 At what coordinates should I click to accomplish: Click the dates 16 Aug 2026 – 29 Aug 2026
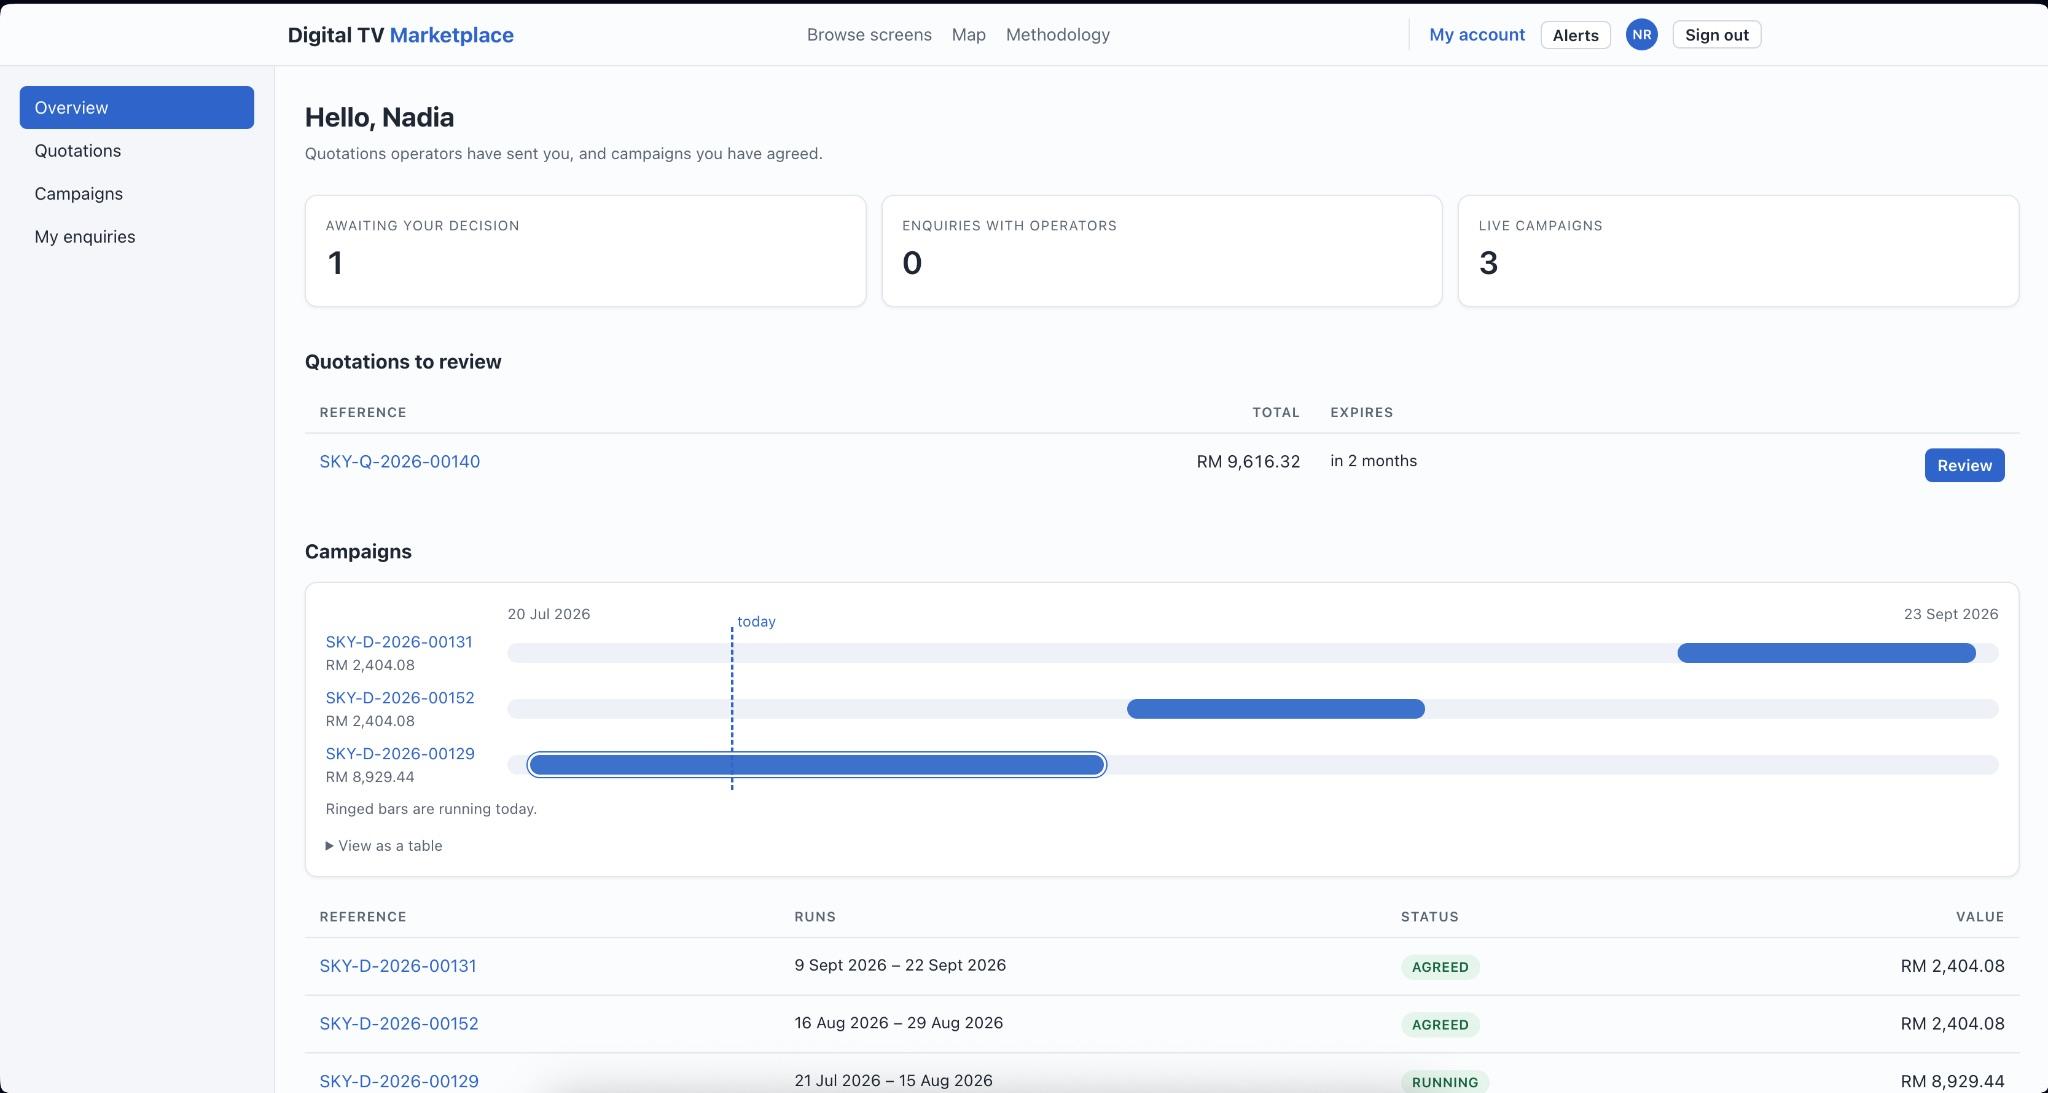(898, 1023)
